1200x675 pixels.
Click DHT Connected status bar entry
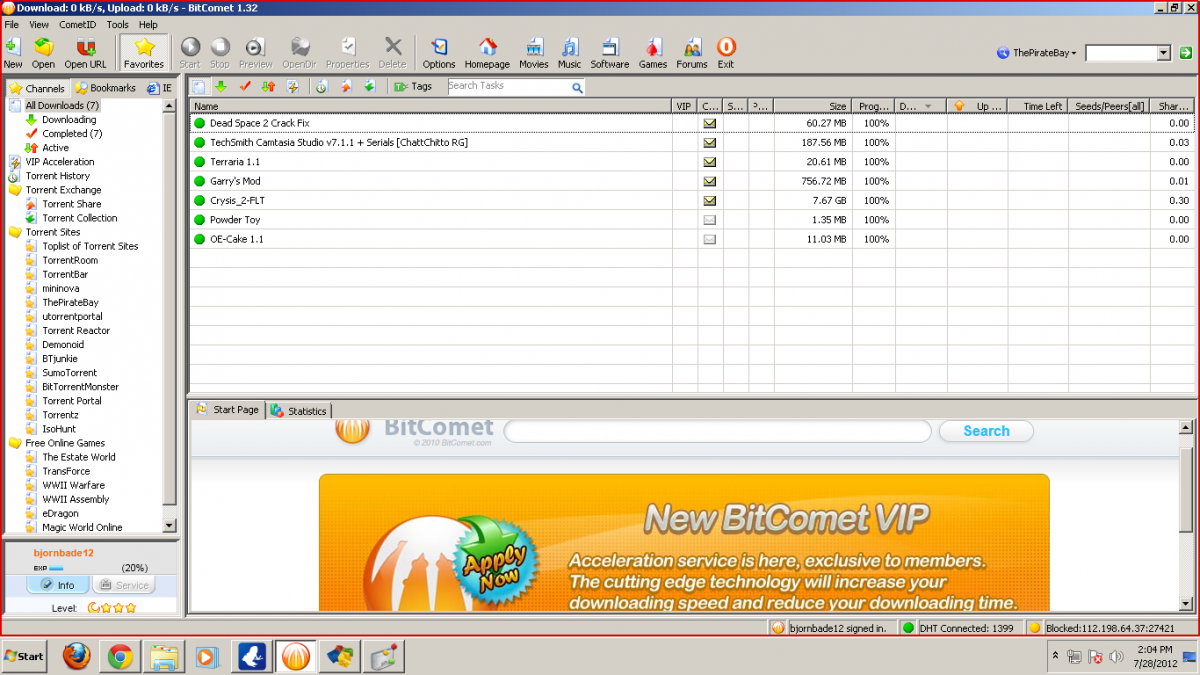coord(959,628)
